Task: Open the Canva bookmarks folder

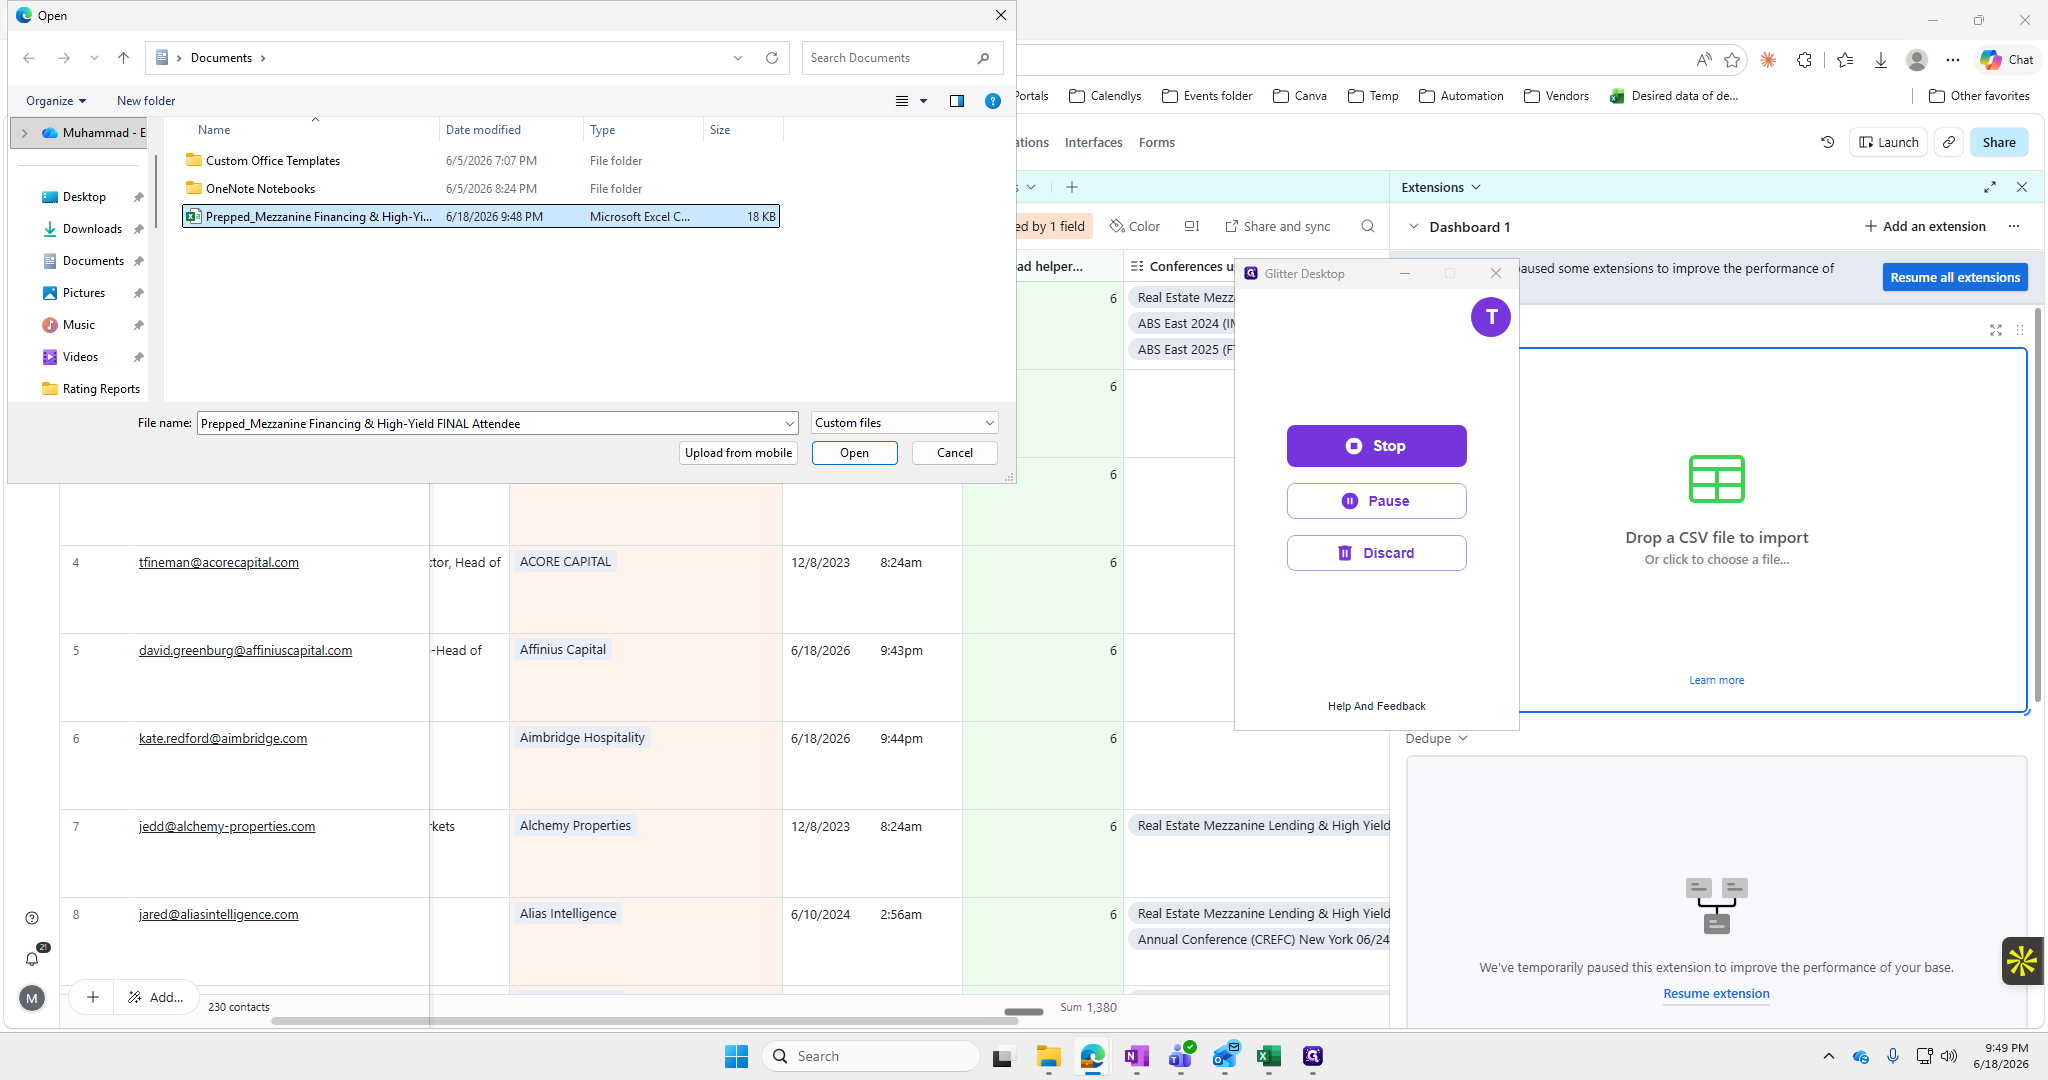Action: (1300, 96)
